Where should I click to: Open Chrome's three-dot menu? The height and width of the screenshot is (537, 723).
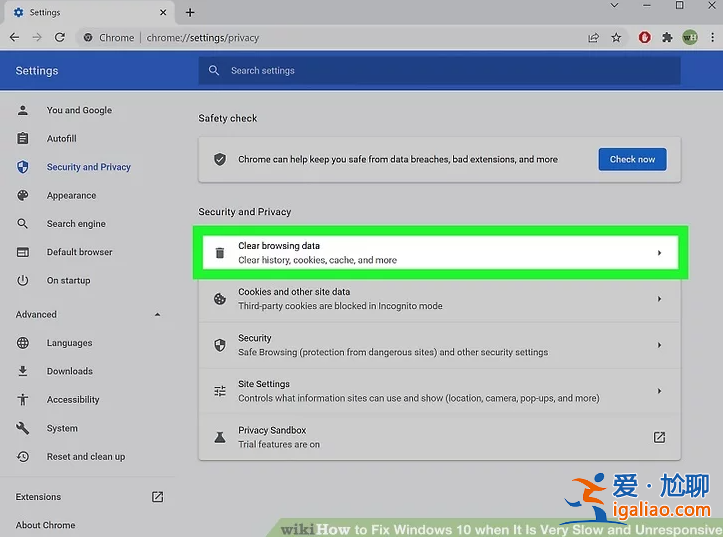(x=712, y=37)
